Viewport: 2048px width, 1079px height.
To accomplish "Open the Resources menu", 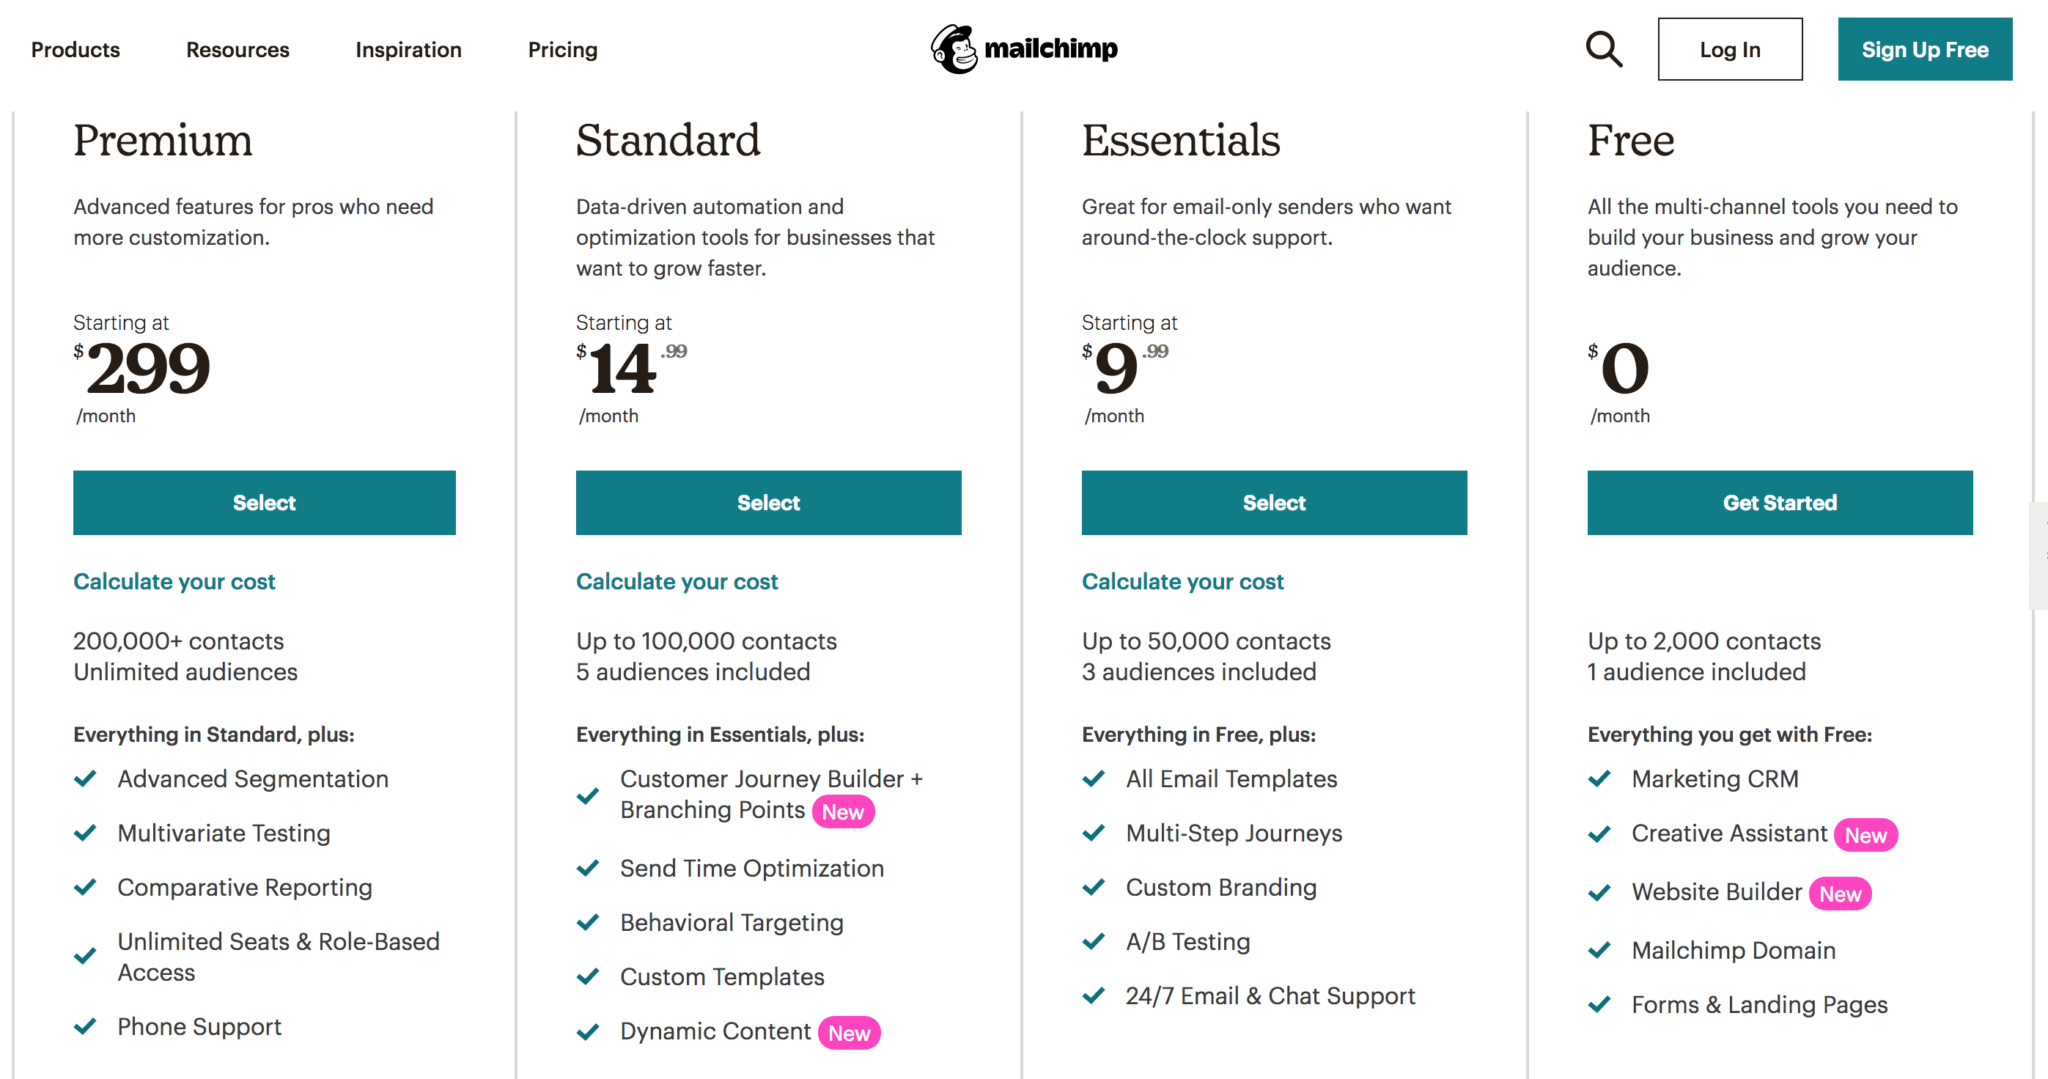I will point(237,49).
